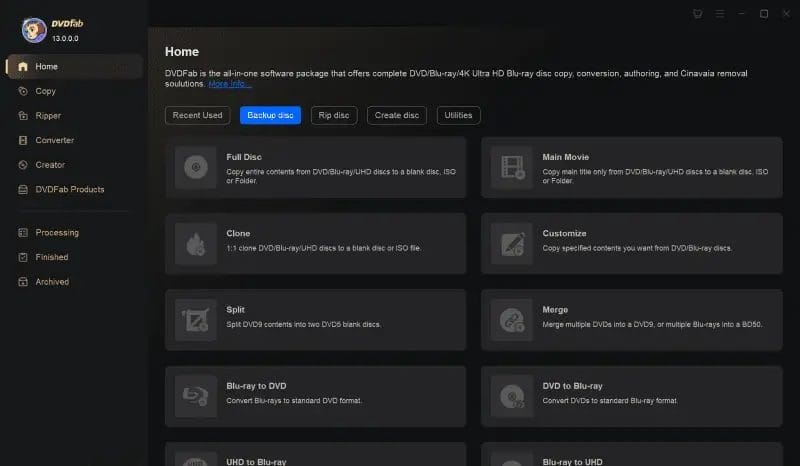Choose the Split card title

point(235,309)
